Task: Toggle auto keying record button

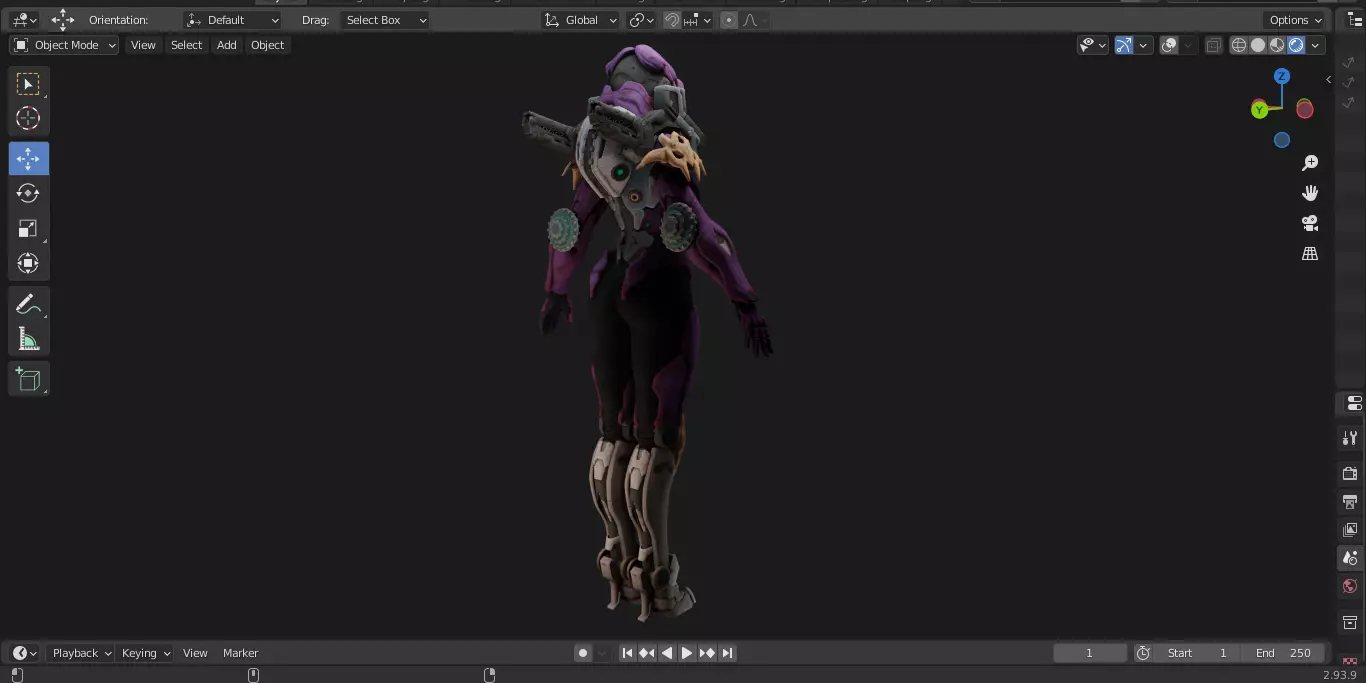Action: pyautogui.click(x=583, y=653)
